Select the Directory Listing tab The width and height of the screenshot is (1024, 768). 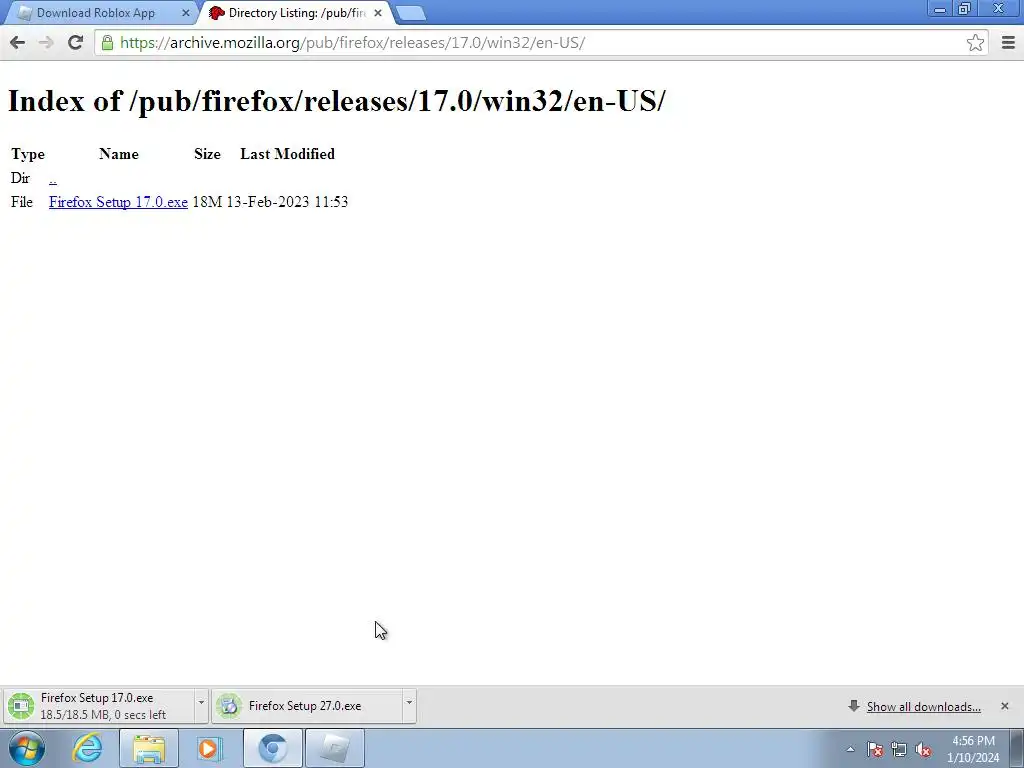coord(297,13)
